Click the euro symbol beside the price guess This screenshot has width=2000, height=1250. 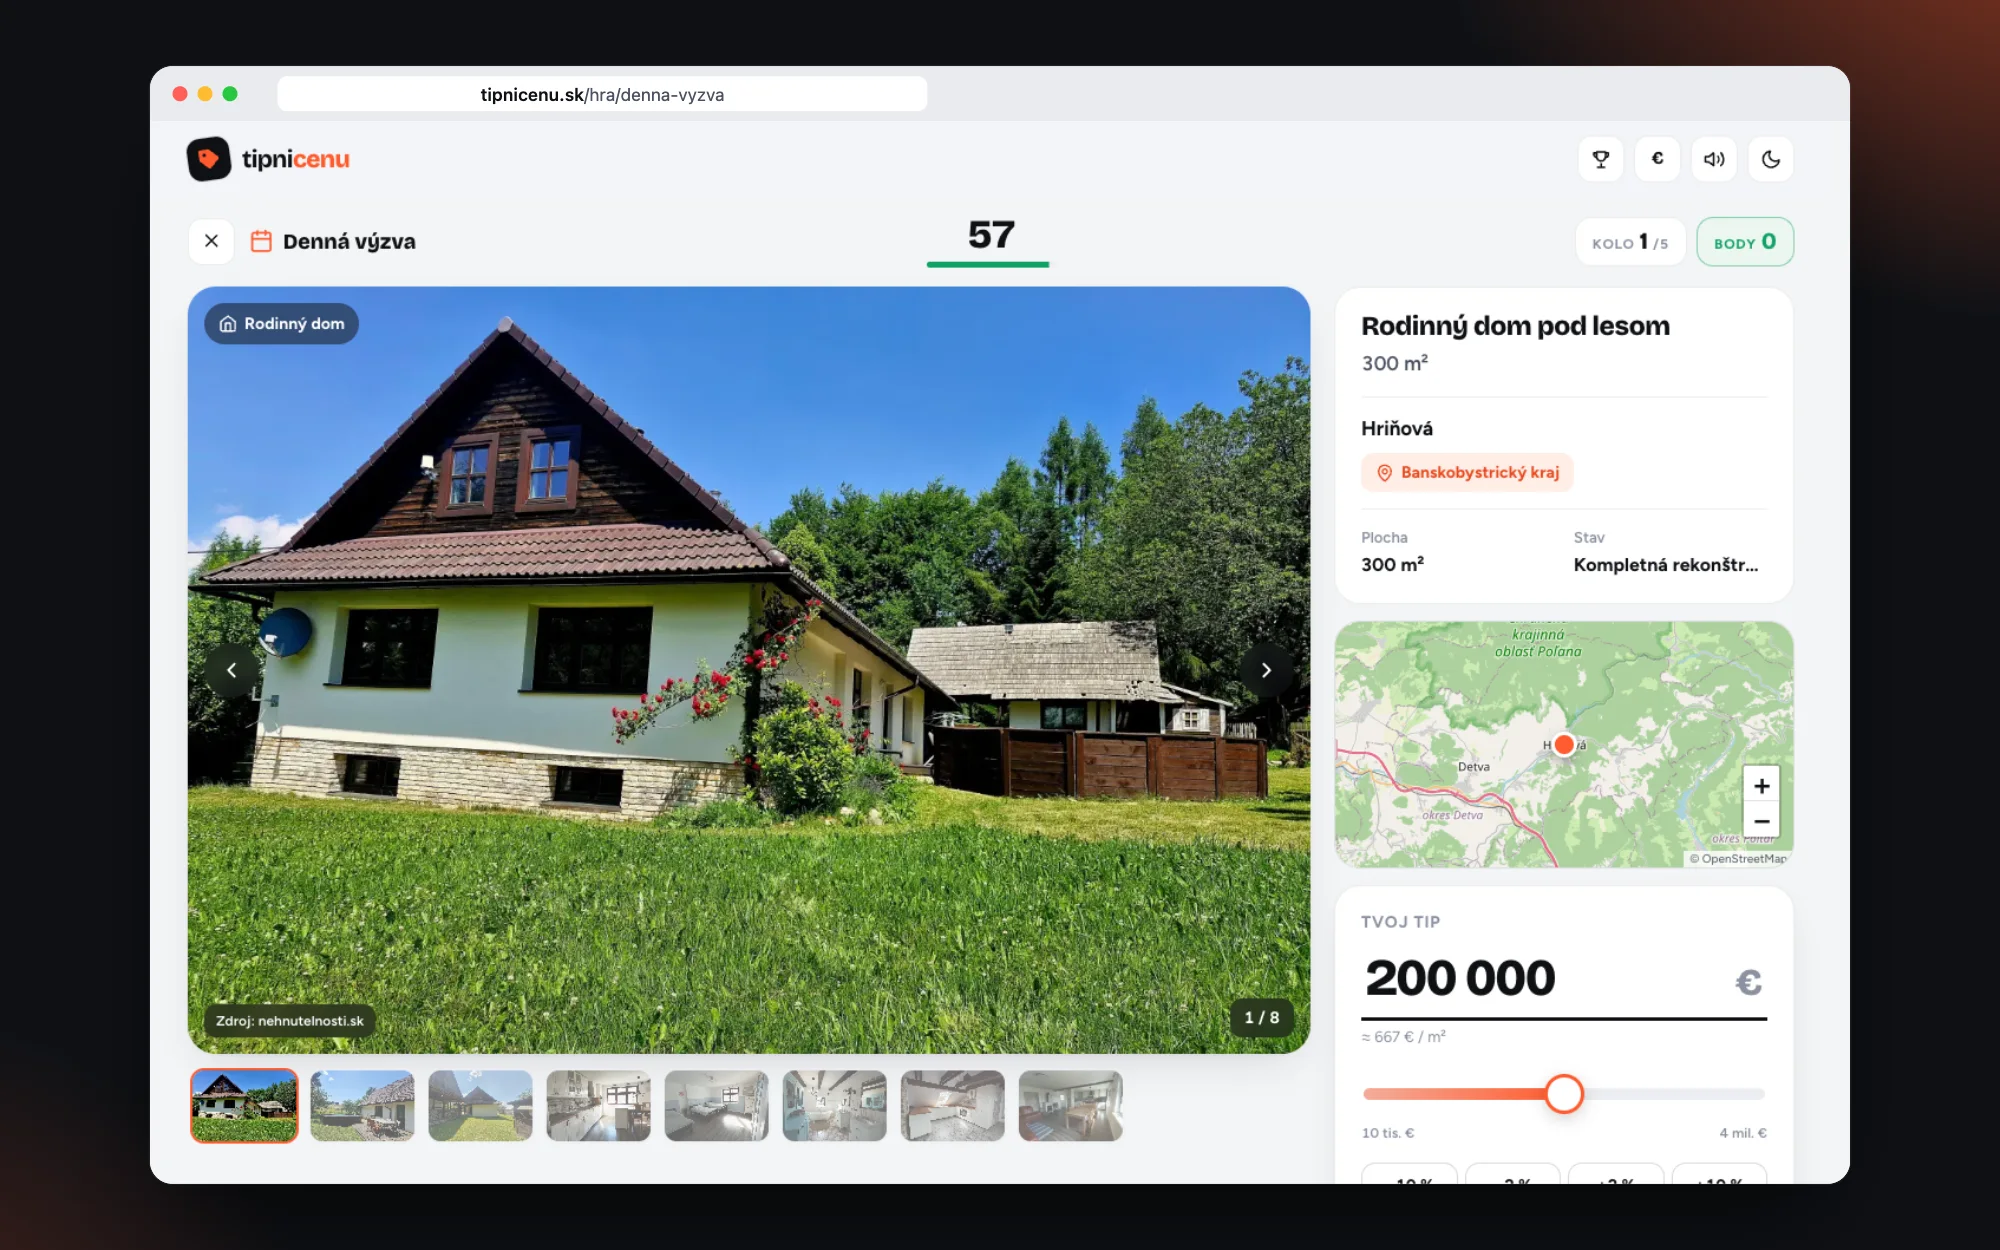click(1748, 982)
